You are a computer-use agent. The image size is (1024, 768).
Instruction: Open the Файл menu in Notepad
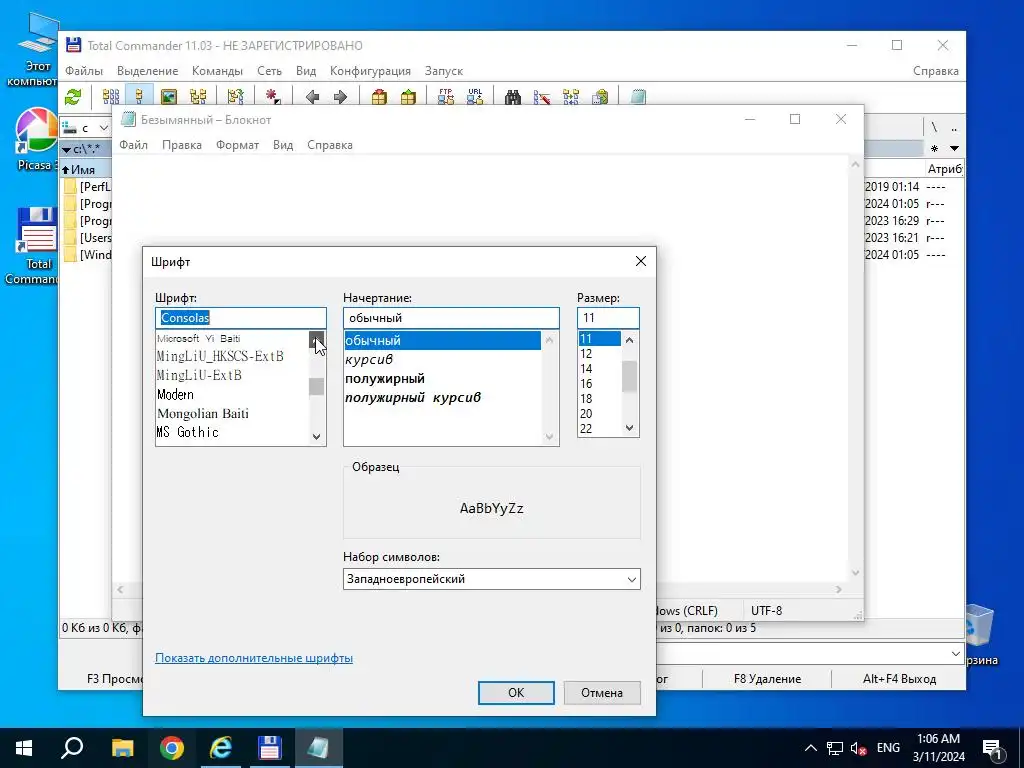(133, 145)
